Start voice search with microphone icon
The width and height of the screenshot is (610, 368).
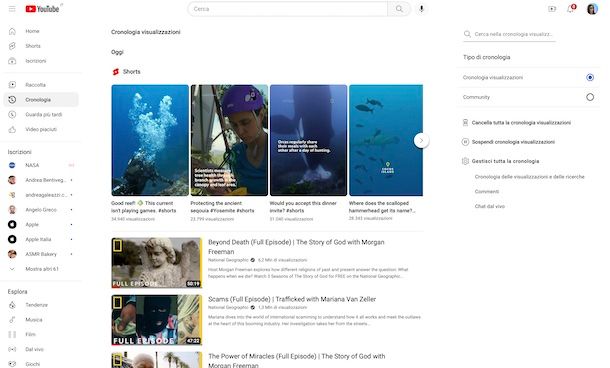pyautogui.click(x=421, y=9)
